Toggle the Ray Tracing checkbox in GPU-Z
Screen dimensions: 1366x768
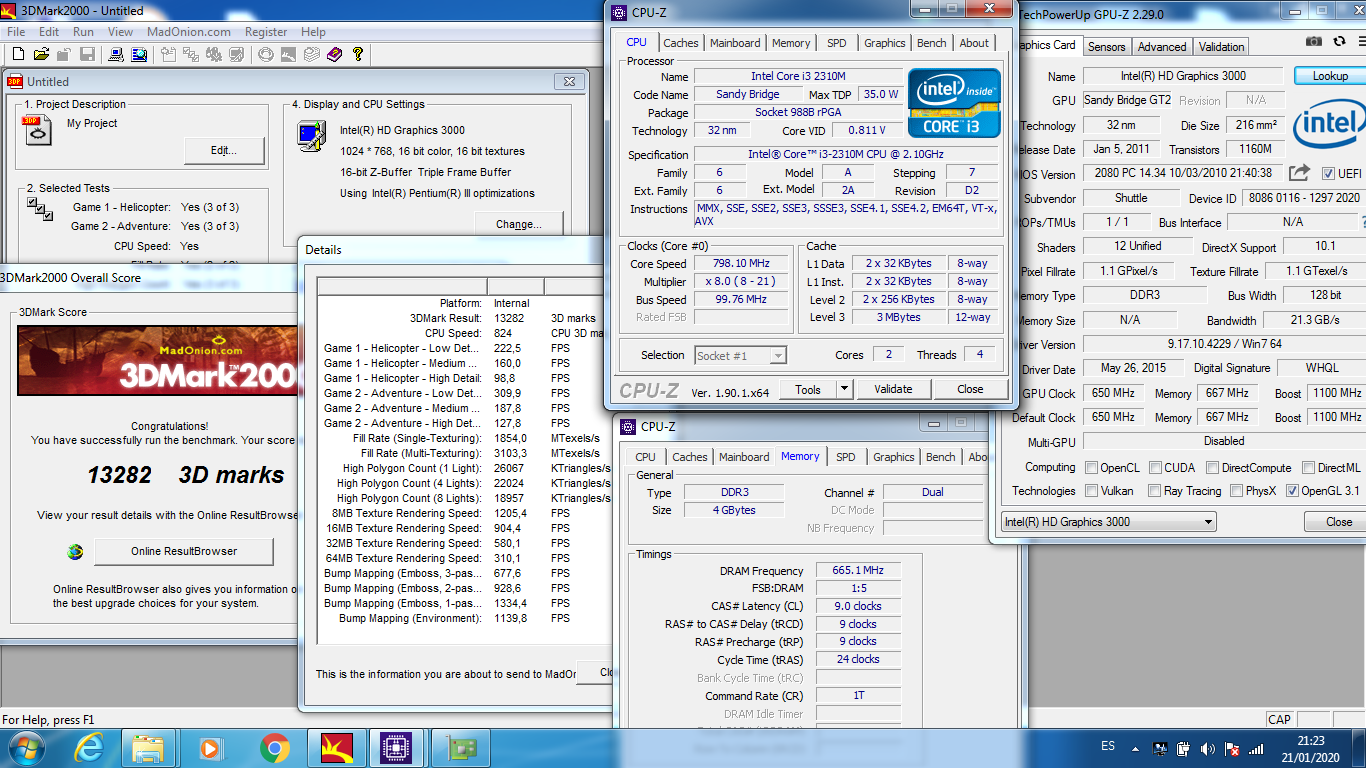[x=1155, y=490]
